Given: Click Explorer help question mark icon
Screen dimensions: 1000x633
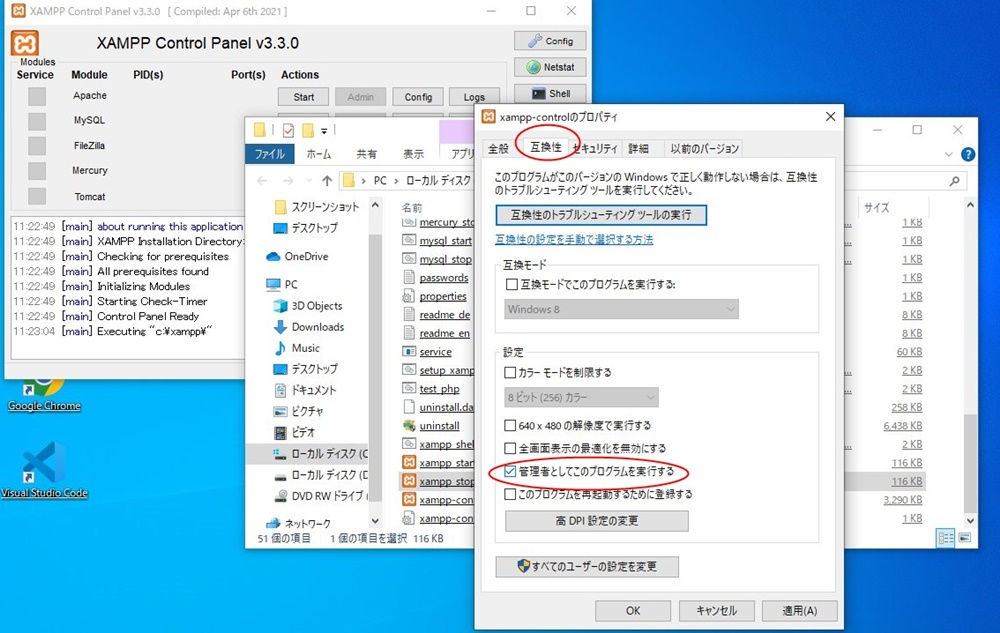Looking at the screenshot, I should (967, 154).
